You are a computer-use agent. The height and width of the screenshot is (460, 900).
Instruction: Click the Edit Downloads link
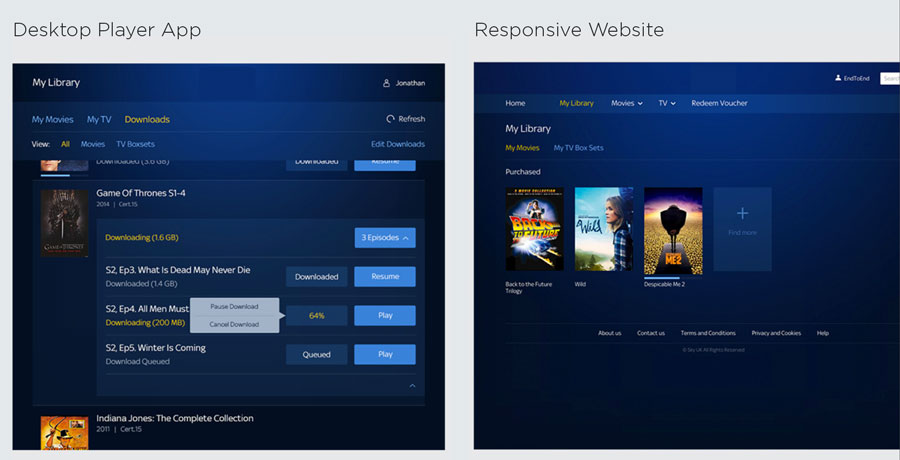(397, 144)
